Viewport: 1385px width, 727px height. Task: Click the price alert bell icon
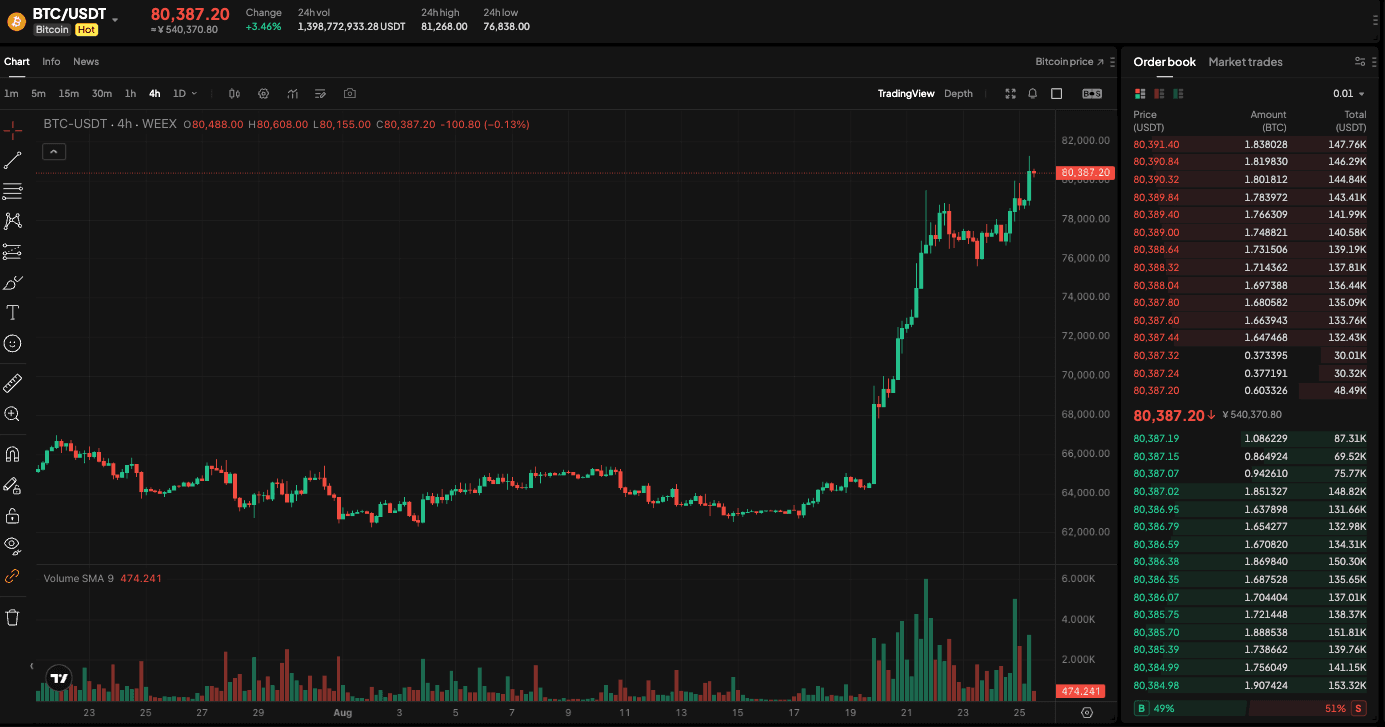pos(1033,94)
